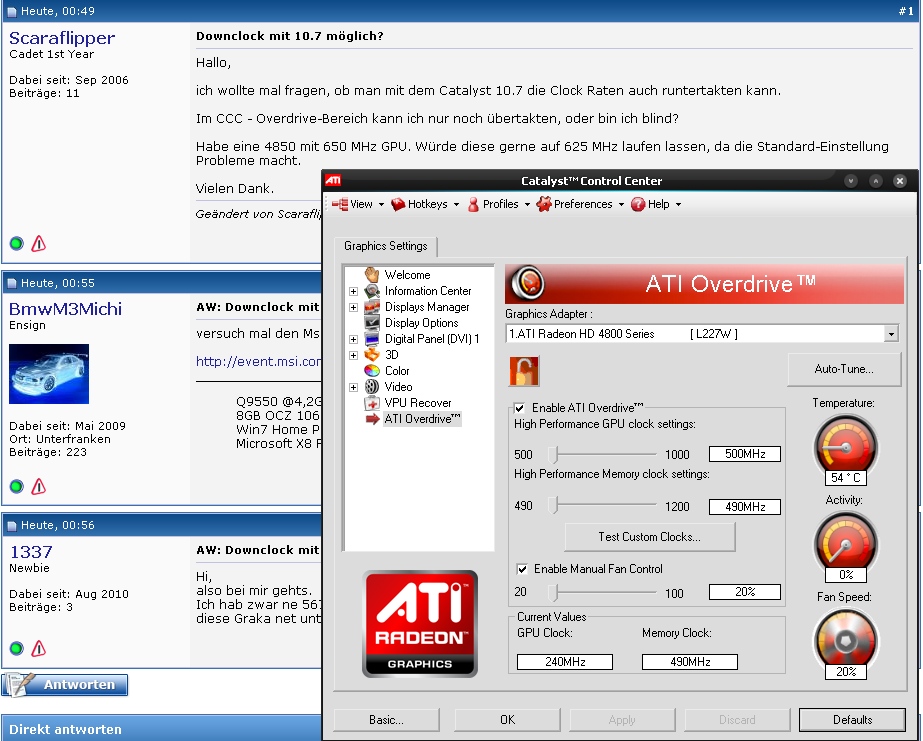
Task: Click Scaraflipper's green online status icon
Action: click(16, 243)
